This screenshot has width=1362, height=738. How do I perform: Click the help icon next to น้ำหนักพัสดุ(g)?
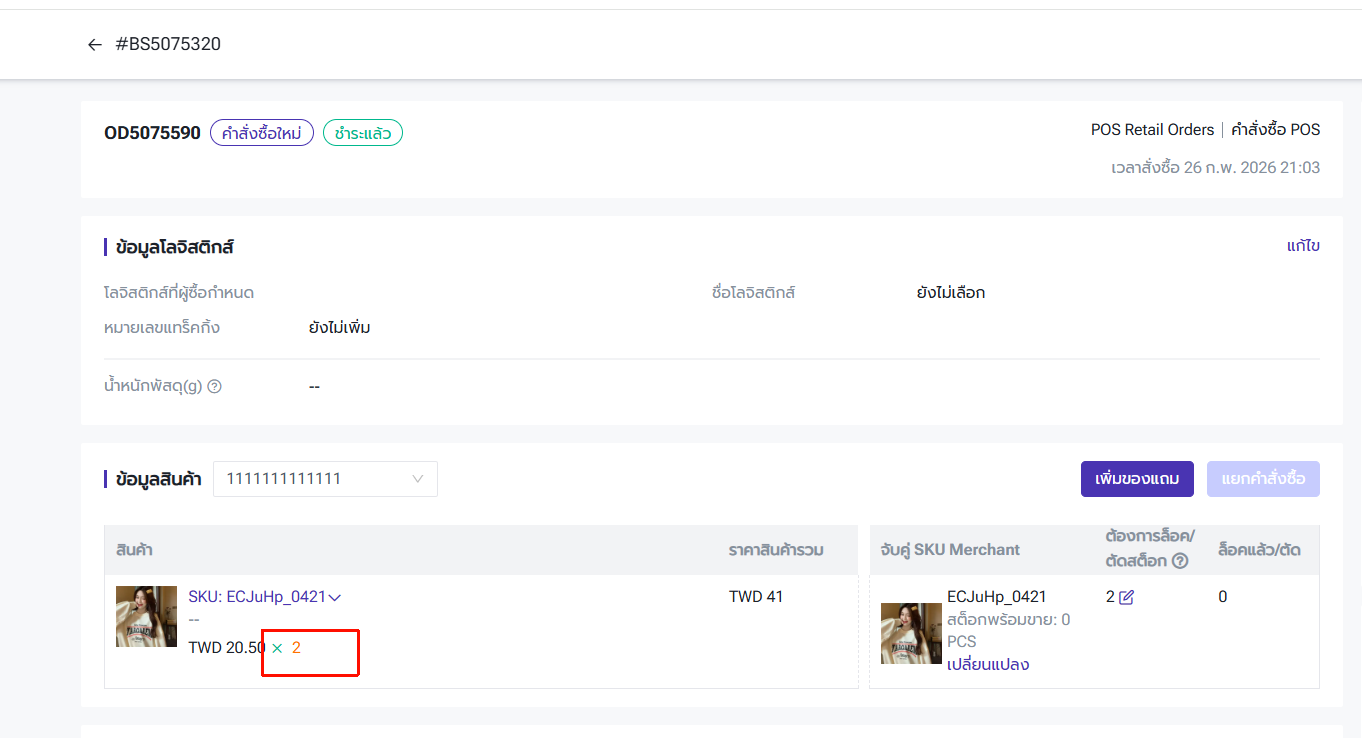(214, 386)
